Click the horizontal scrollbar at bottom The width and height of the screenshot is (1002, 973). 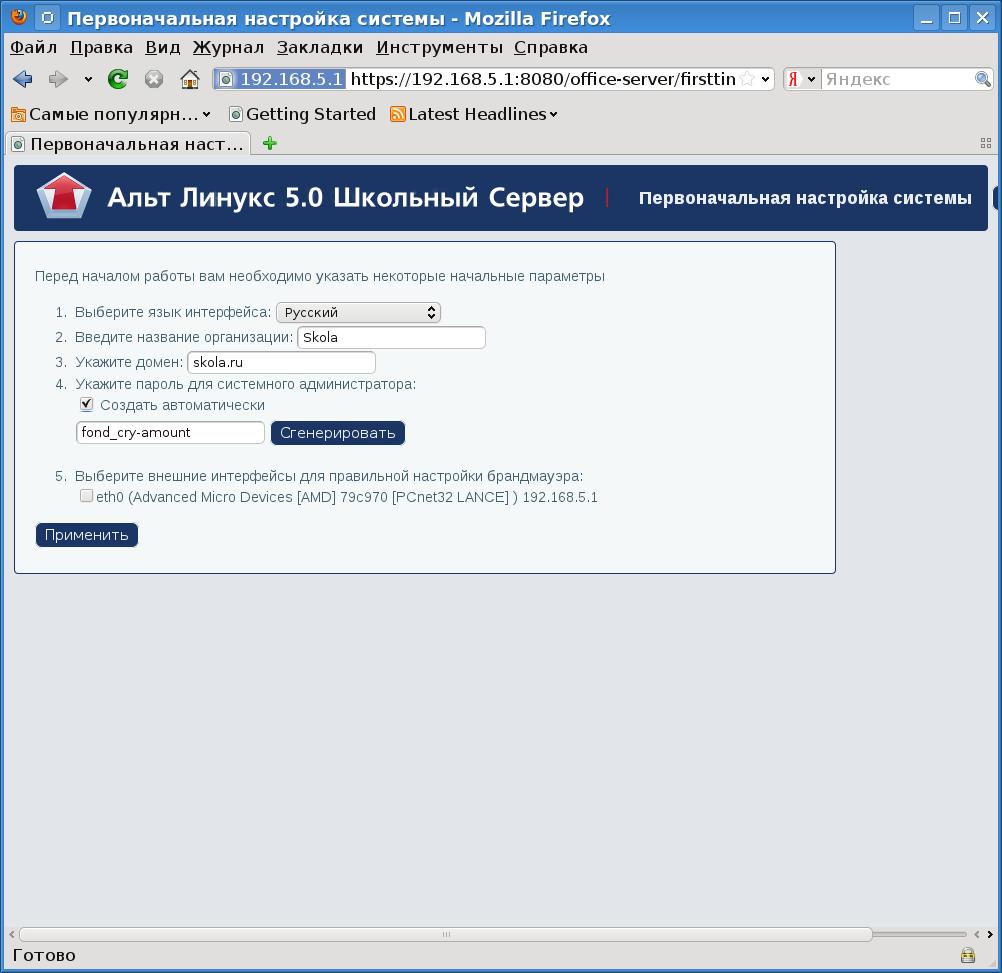click(x=446, y=935)
